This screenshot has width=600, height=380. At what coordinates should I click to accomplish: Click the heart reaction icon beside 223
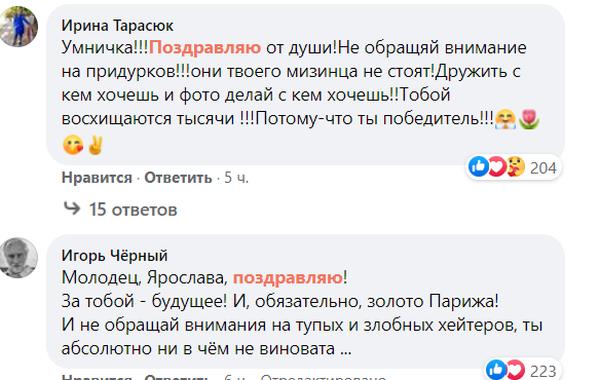(x=515, y=370)
